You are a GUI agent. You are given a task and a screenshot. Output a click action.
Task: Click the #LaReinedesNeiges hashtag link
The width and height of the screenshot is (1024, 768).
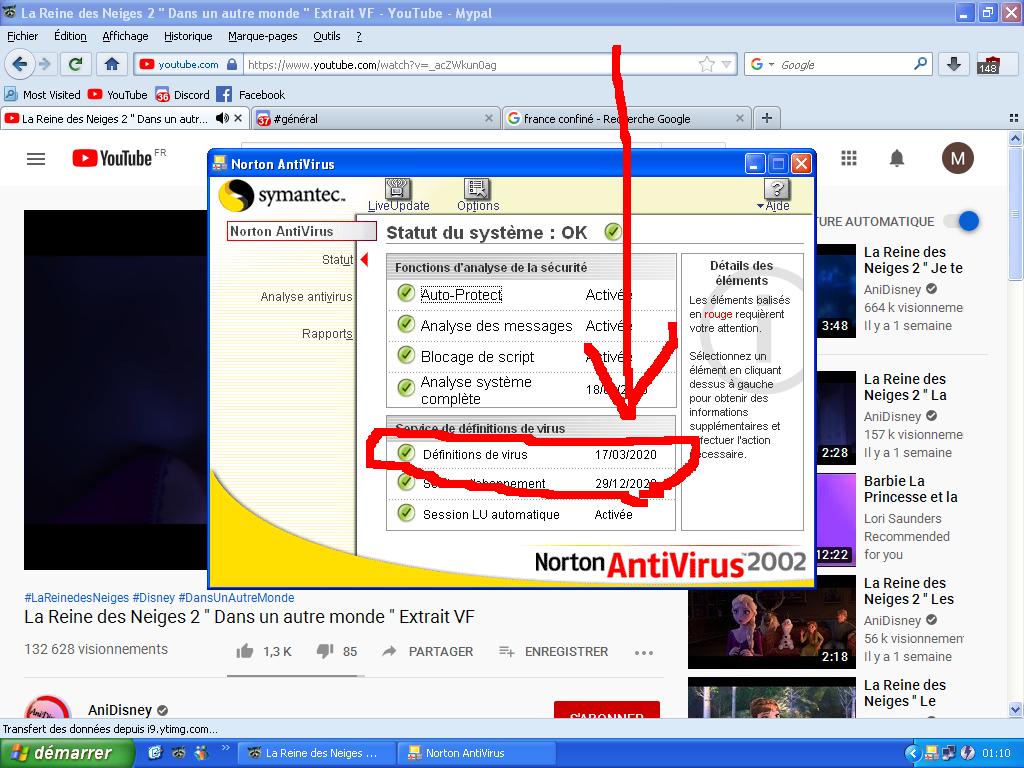click(76, 598)
